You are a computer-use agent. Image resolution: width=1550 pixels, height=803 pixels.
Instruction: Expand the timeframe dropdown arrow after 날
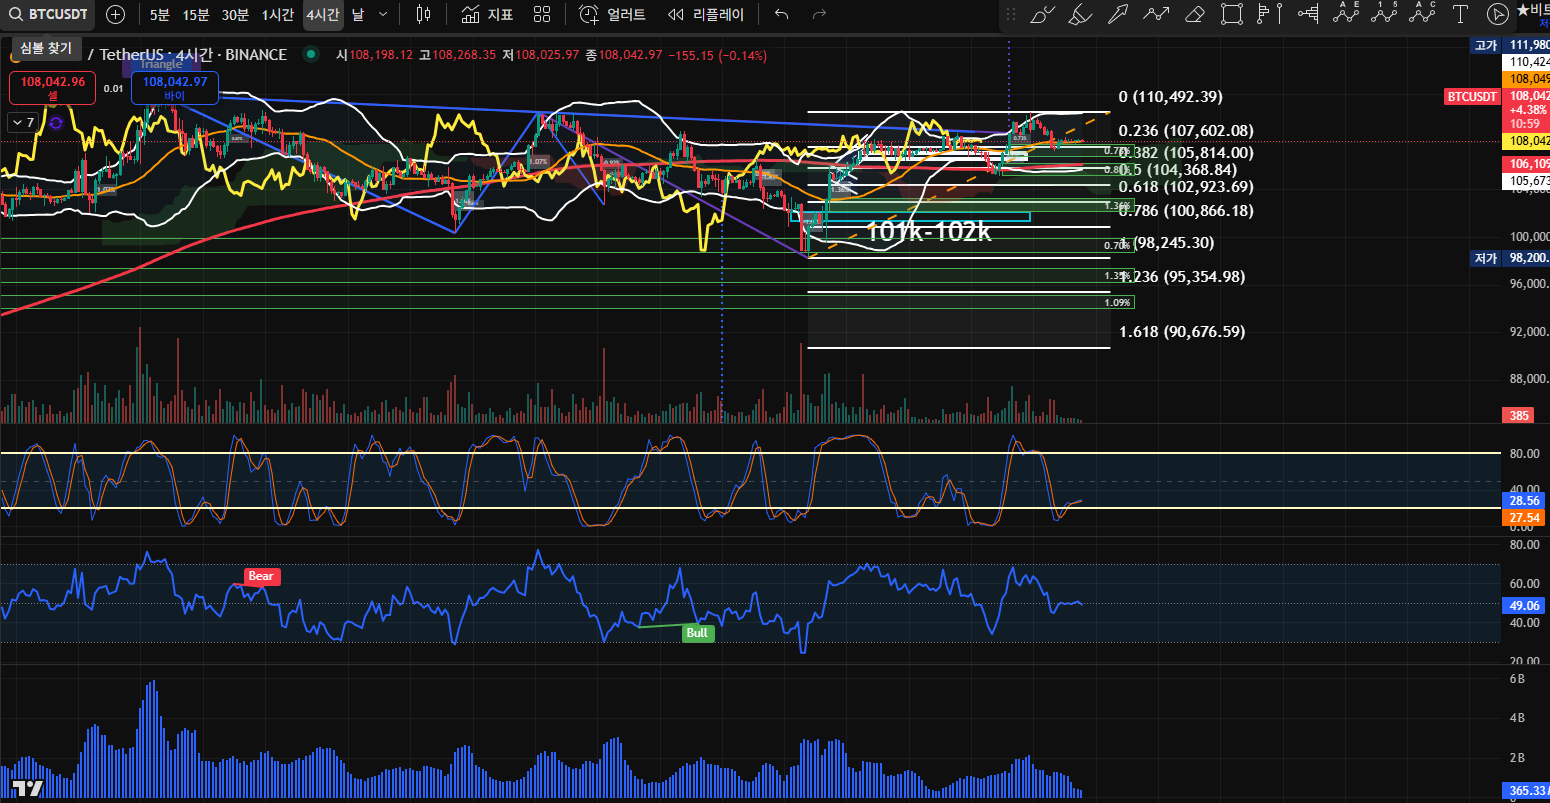click(x=382, y=14)
